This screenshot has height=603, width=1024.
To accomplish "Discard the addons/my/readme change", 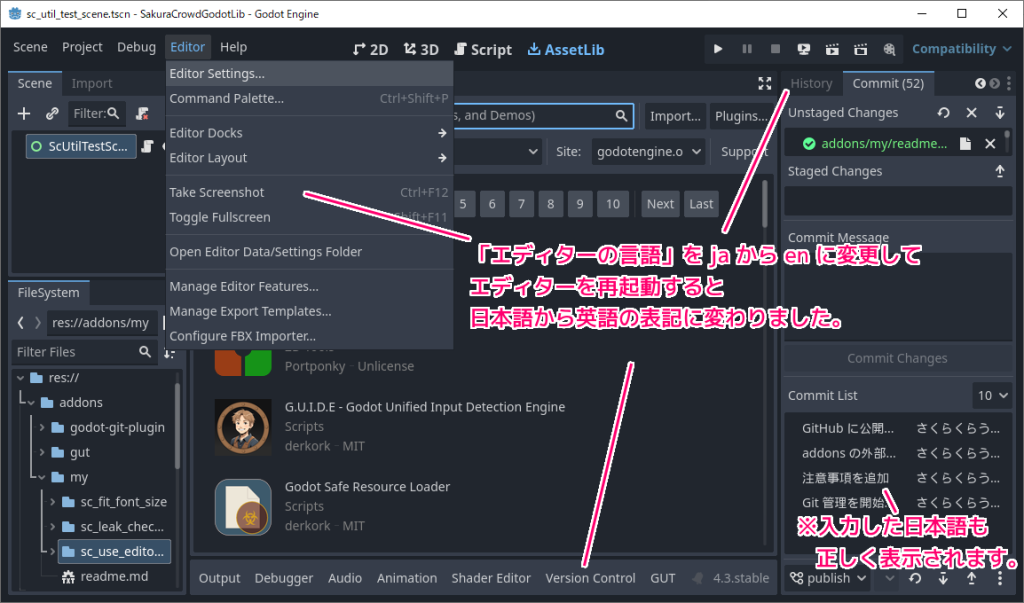I will pyautogui.click(x=990, y=144).
